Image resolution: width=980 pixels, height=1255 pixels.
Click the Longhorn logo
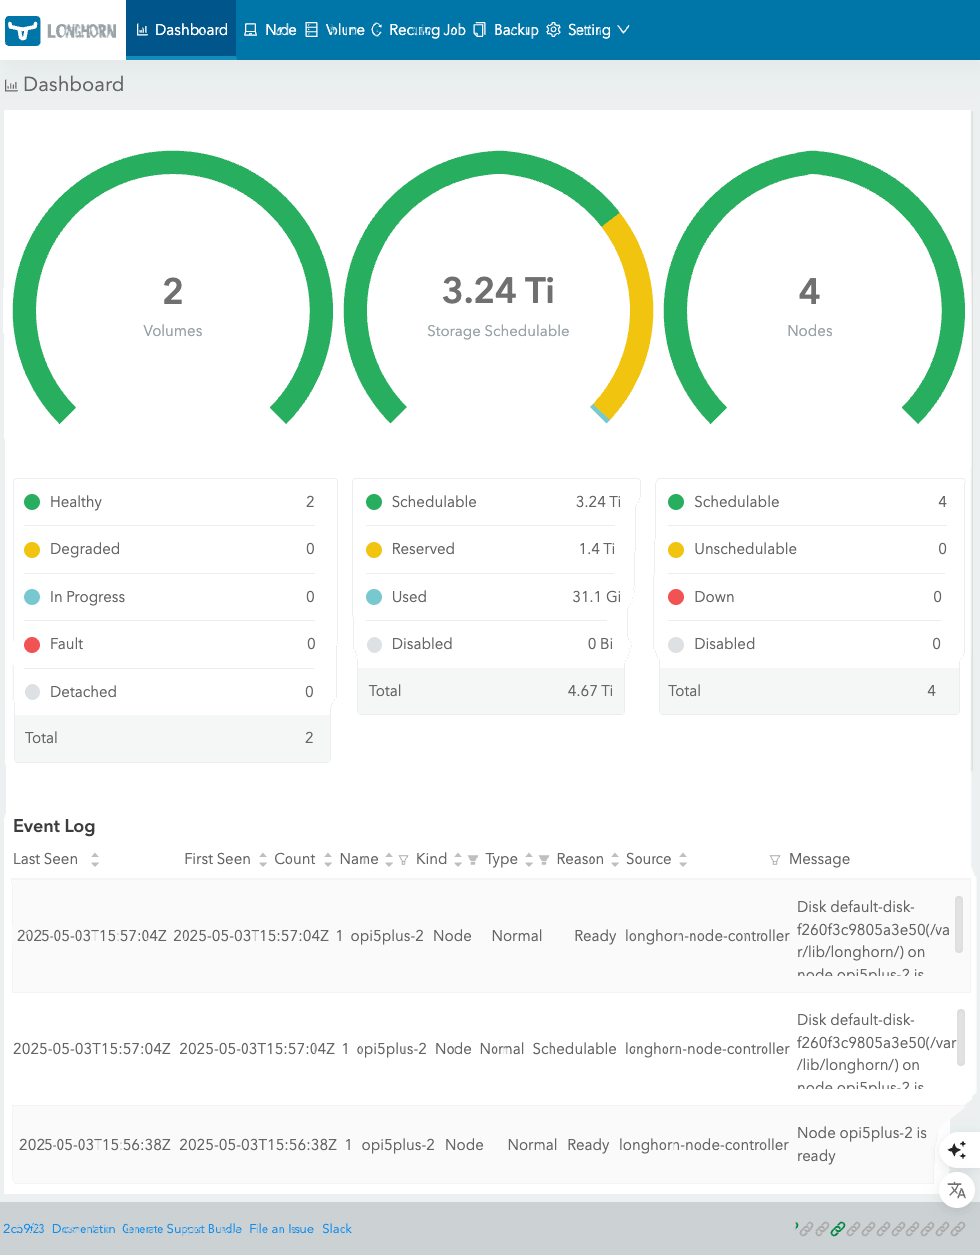[62, 30]
